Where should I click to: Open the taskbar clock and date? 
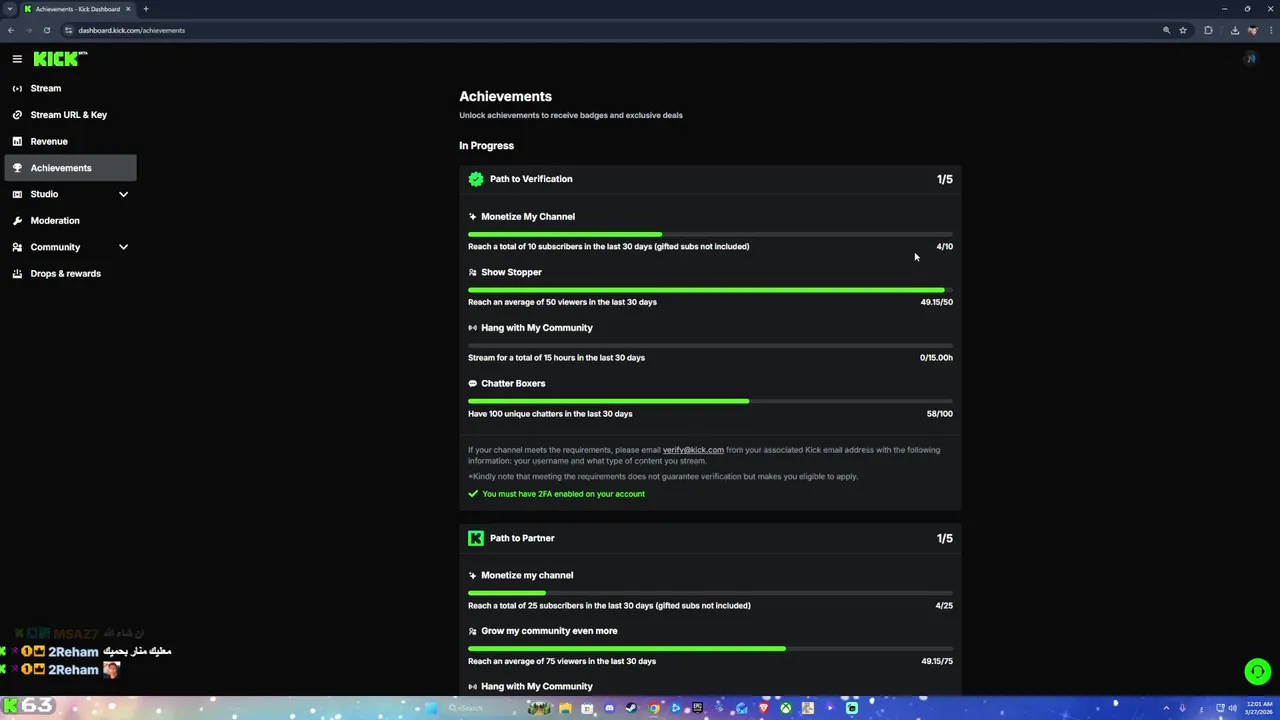click(1259, 708)
